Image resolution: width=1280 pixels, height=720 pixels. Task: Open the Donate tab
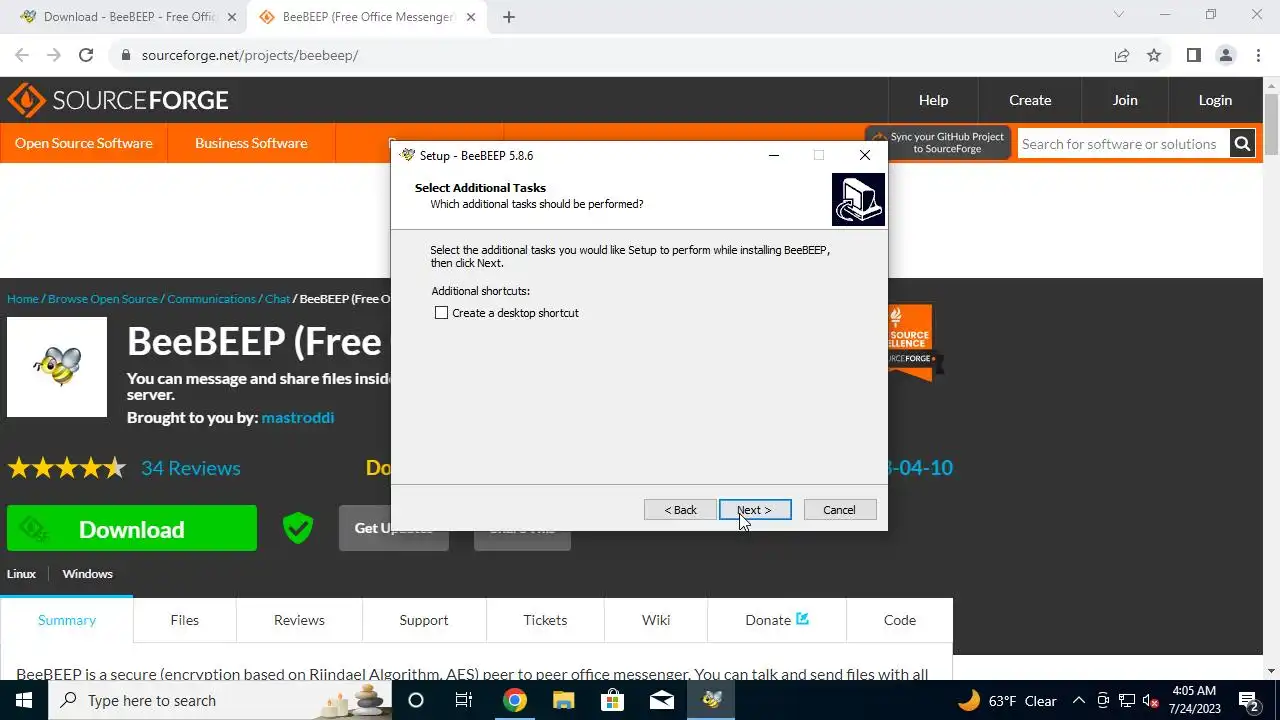point(777,620)
